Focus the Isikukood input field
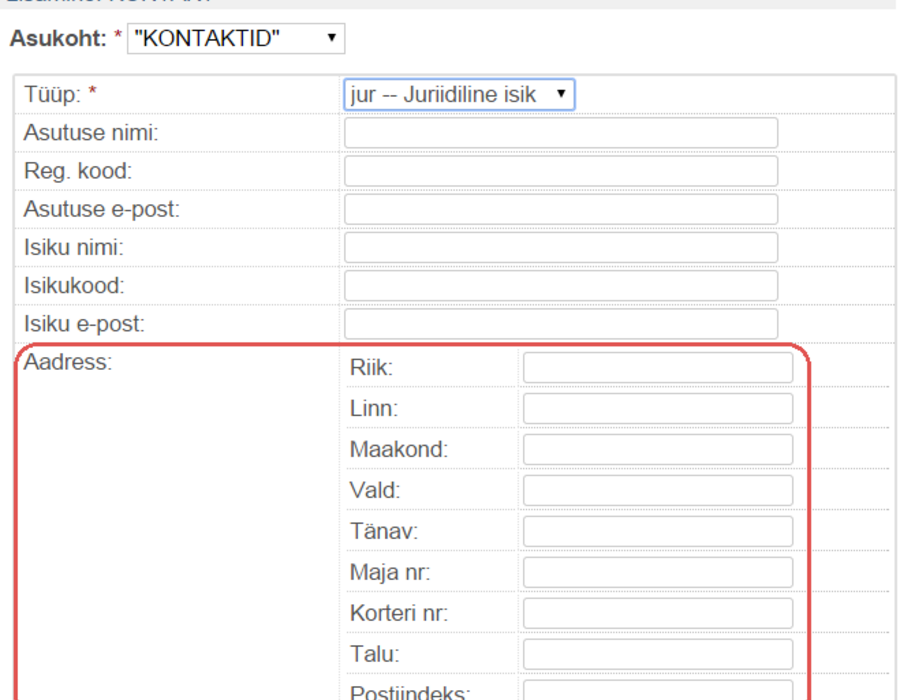 click(x=561, y=286)
